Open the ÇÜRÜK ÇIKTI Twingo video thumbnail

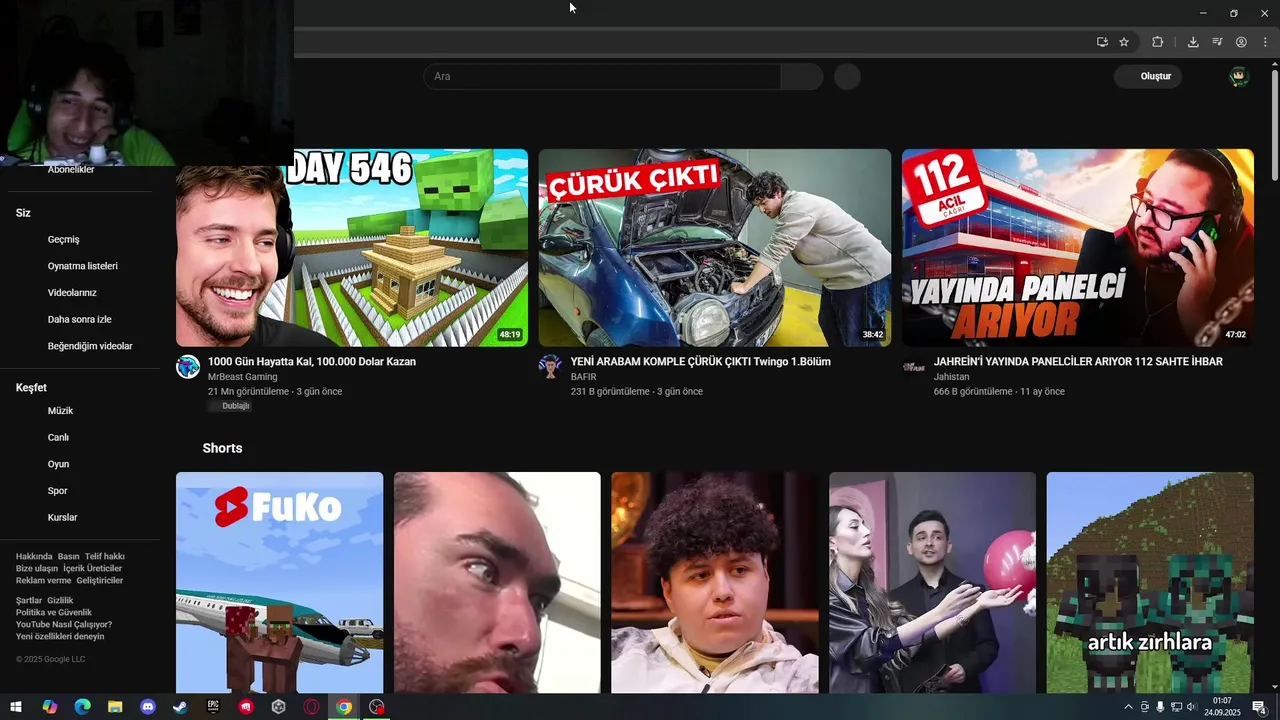tap(715, 247)
